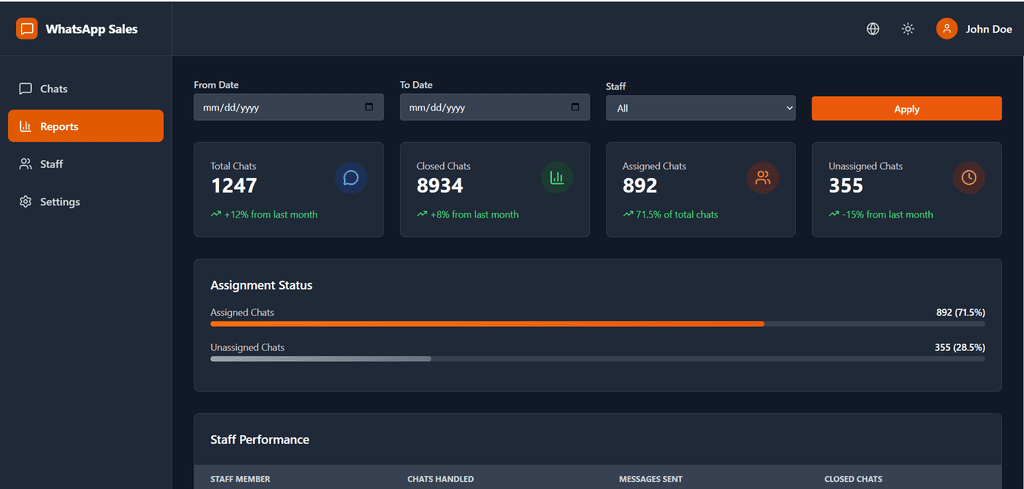Click the WhatsApp Sales logo icon

(x=27, y=29)
